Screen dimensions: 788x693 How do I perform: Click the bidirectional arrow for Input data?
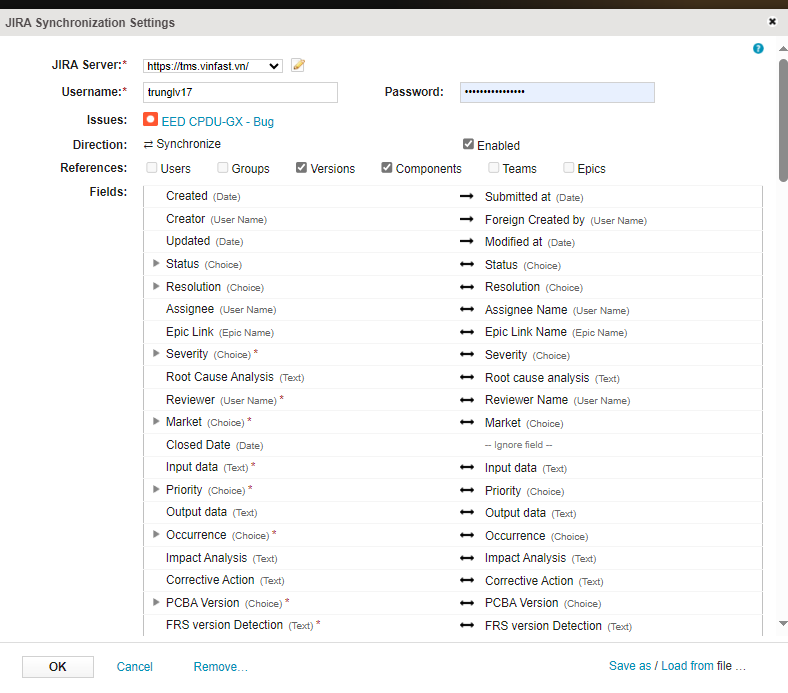point(466,467)
